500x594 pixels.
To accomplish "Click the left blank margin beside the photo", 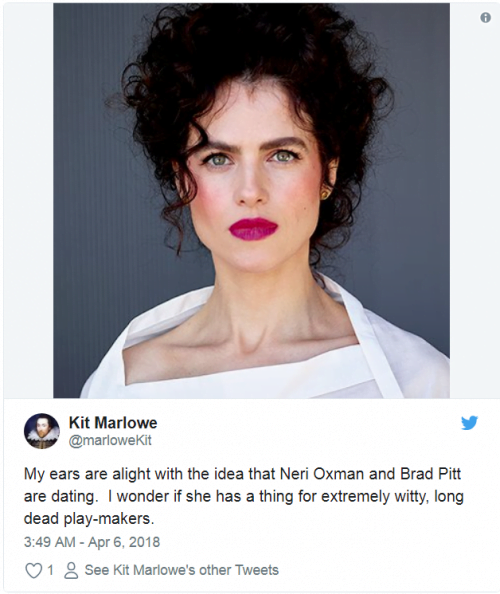I will (28, 201).
